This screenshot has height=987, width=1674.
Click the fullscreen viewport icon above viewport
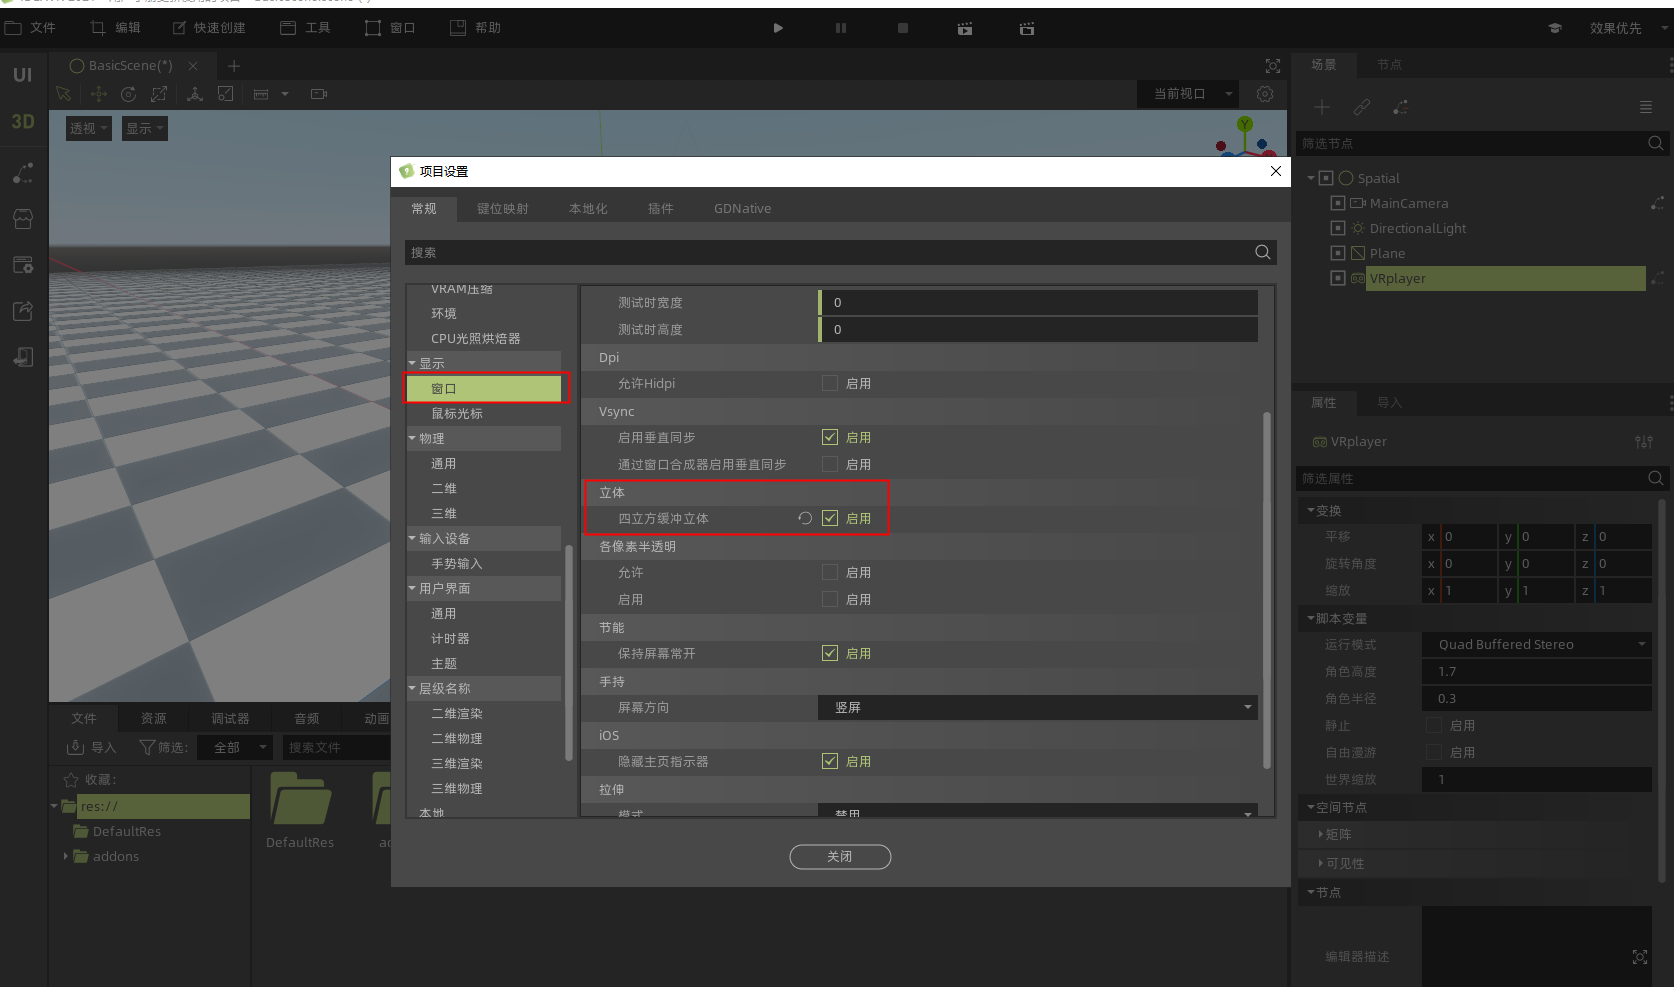pos(1273,66)
